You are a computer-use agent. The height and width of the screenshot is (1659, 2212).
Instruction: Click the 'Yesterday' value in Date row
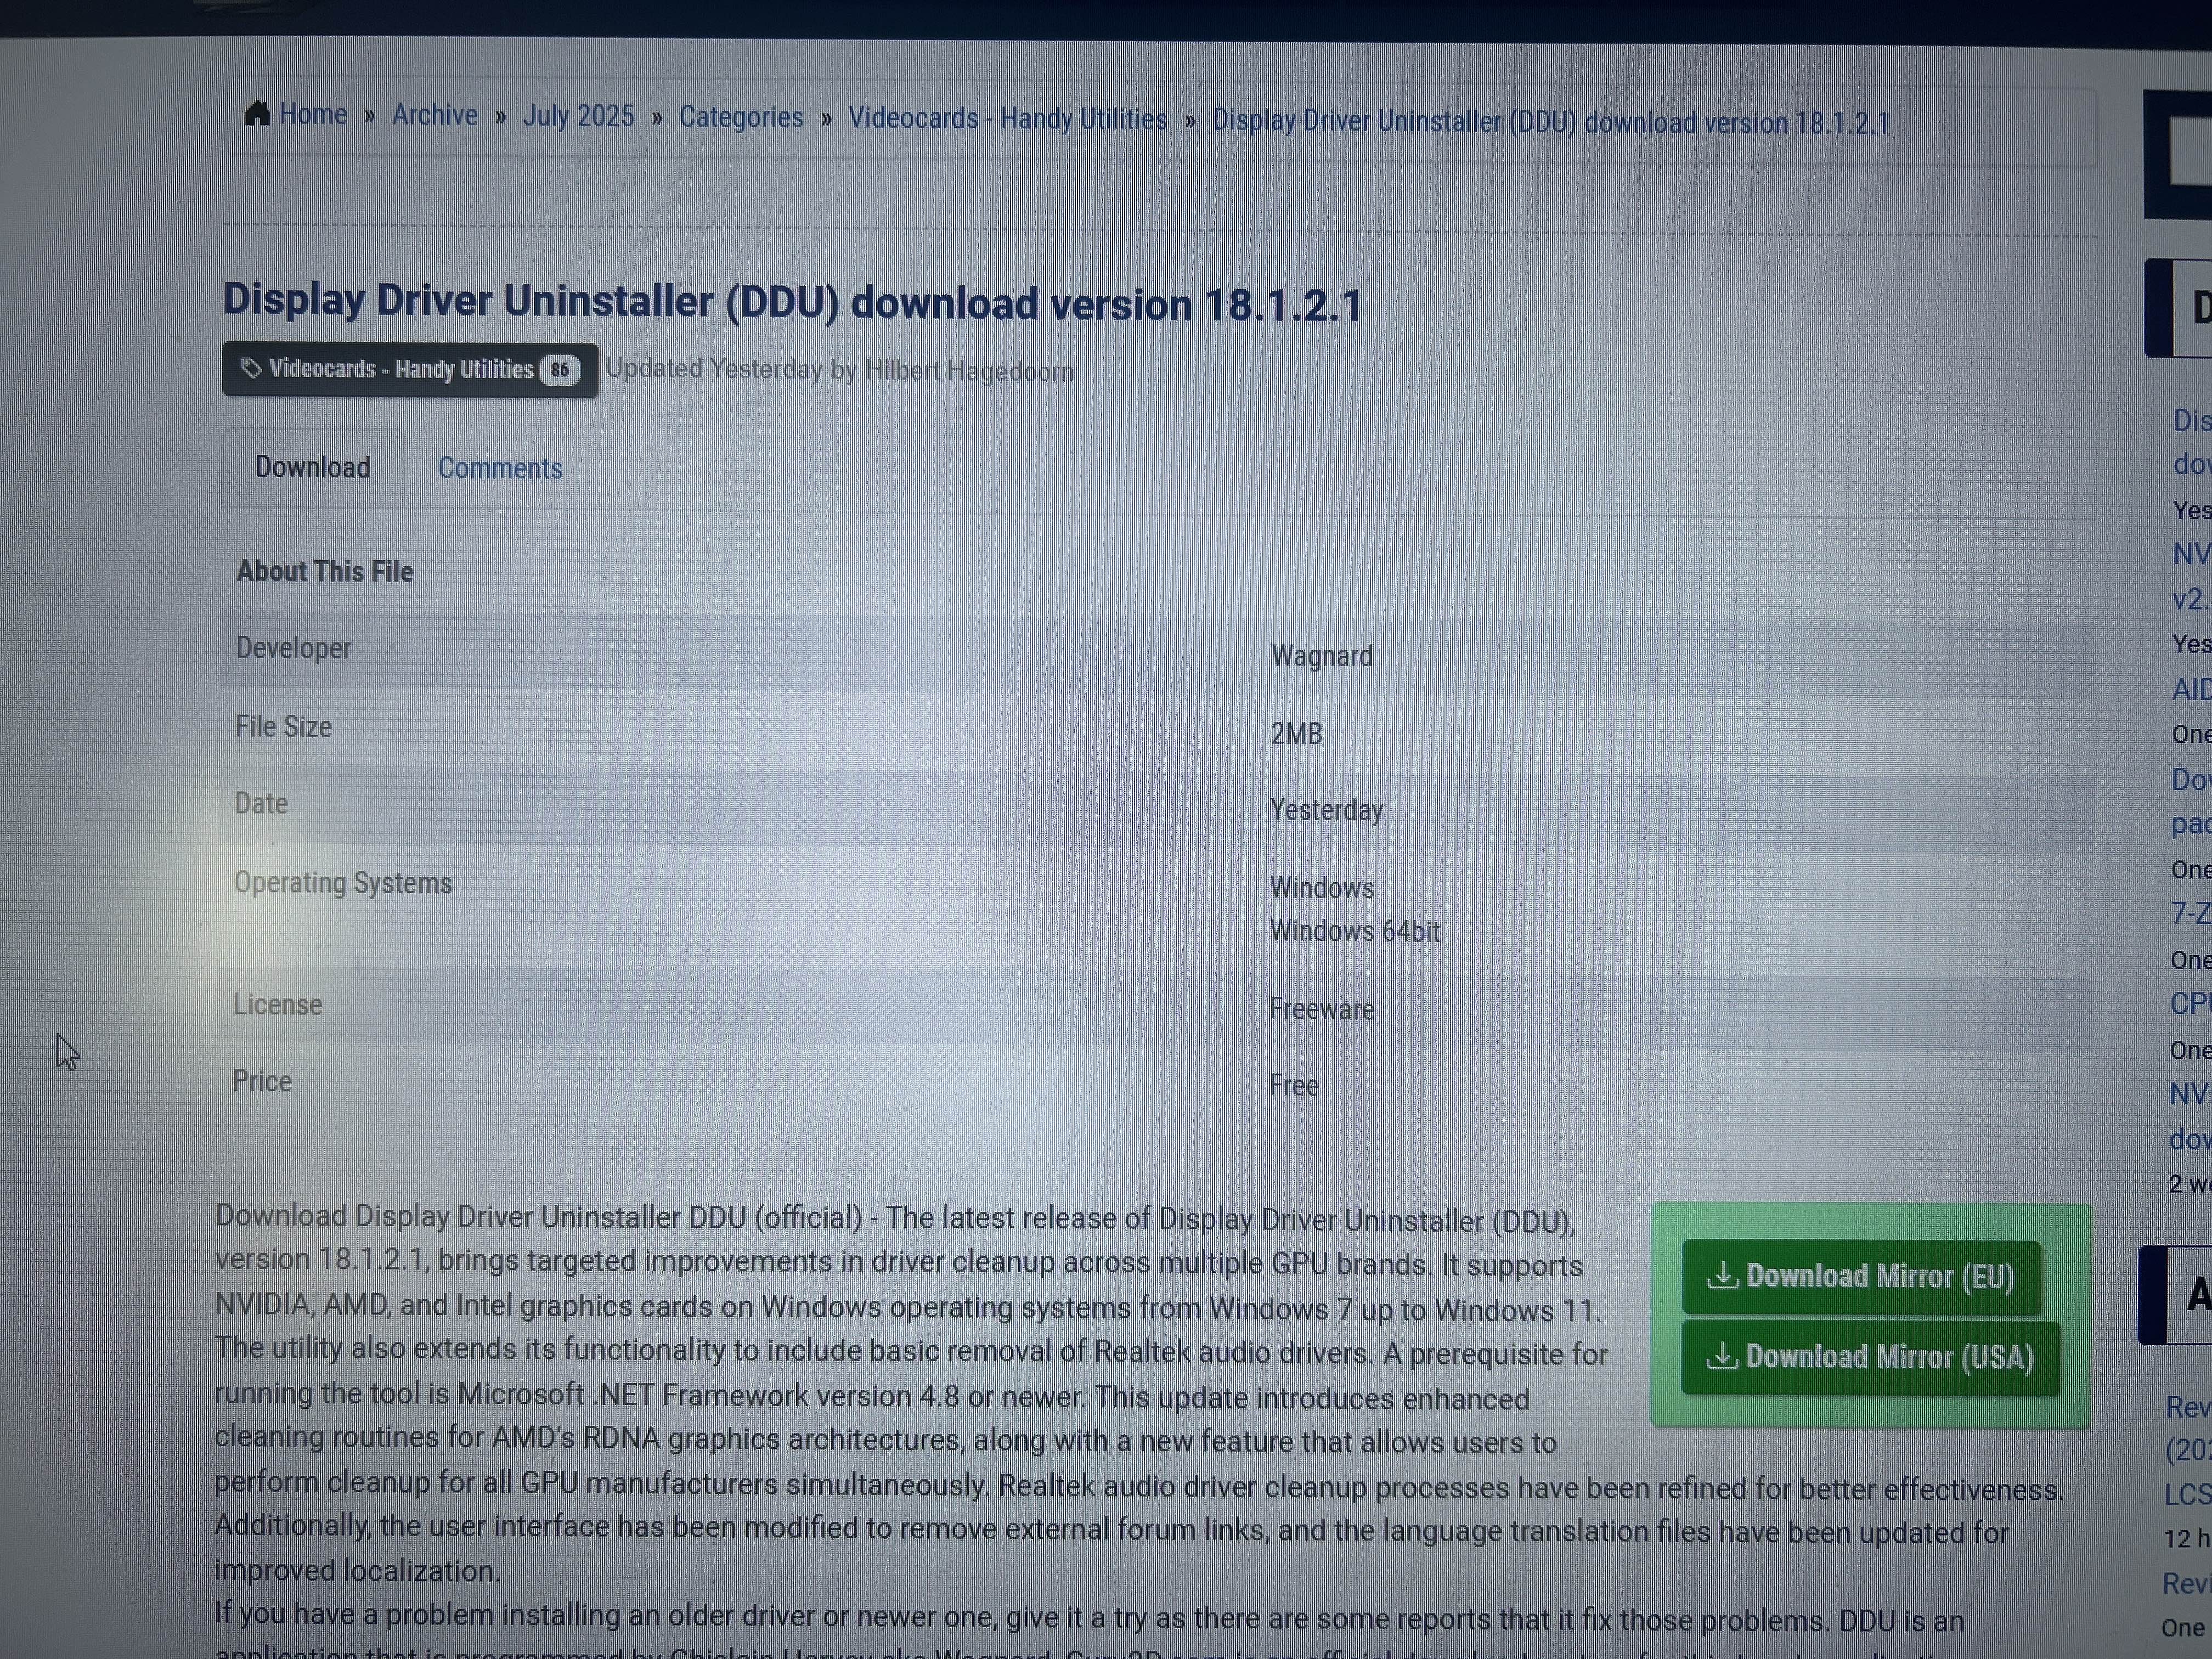click(1327, 810)
